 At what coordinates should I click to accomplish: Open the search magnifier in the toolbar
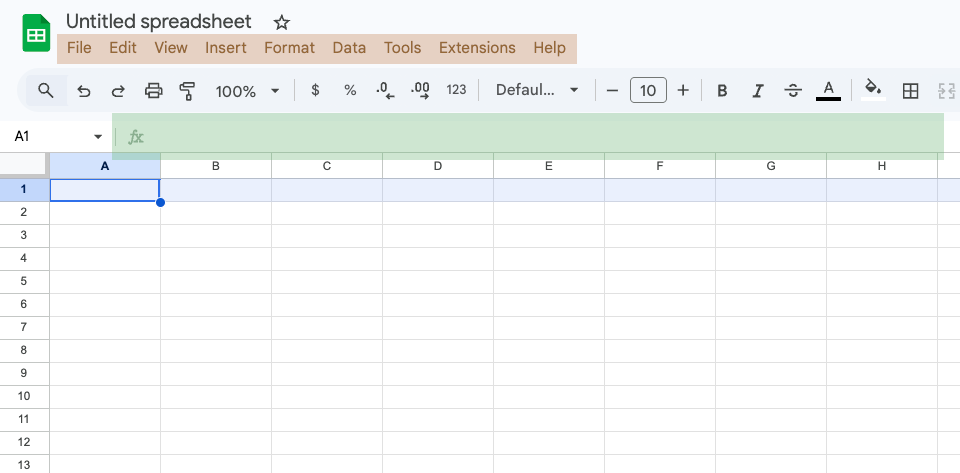click(x=46, y=91)
